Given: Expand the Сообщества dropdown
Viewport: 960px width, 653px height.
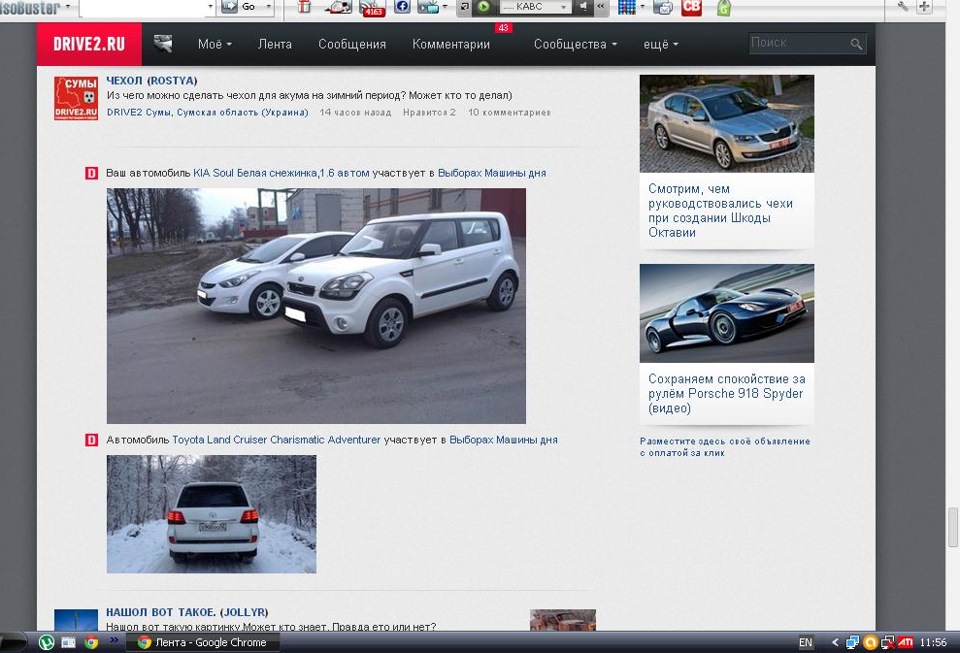Looking at the screenshot, I should [575, 44].
